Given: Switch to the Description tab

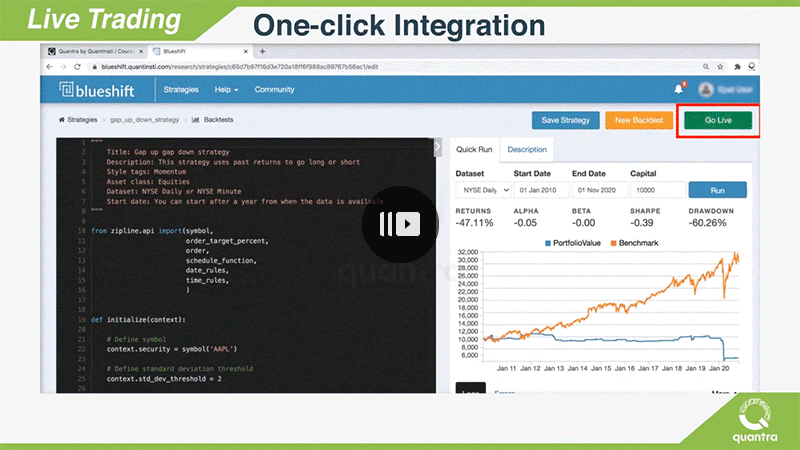Looking at the screenshot, I should click(527, 149).
